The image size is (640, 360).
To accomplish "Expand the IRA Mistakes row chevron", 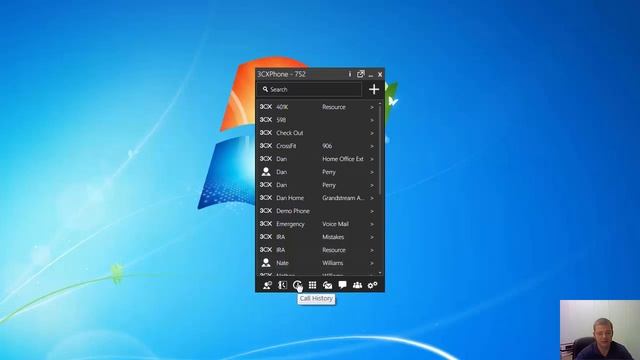I will [x=372, y=237].
